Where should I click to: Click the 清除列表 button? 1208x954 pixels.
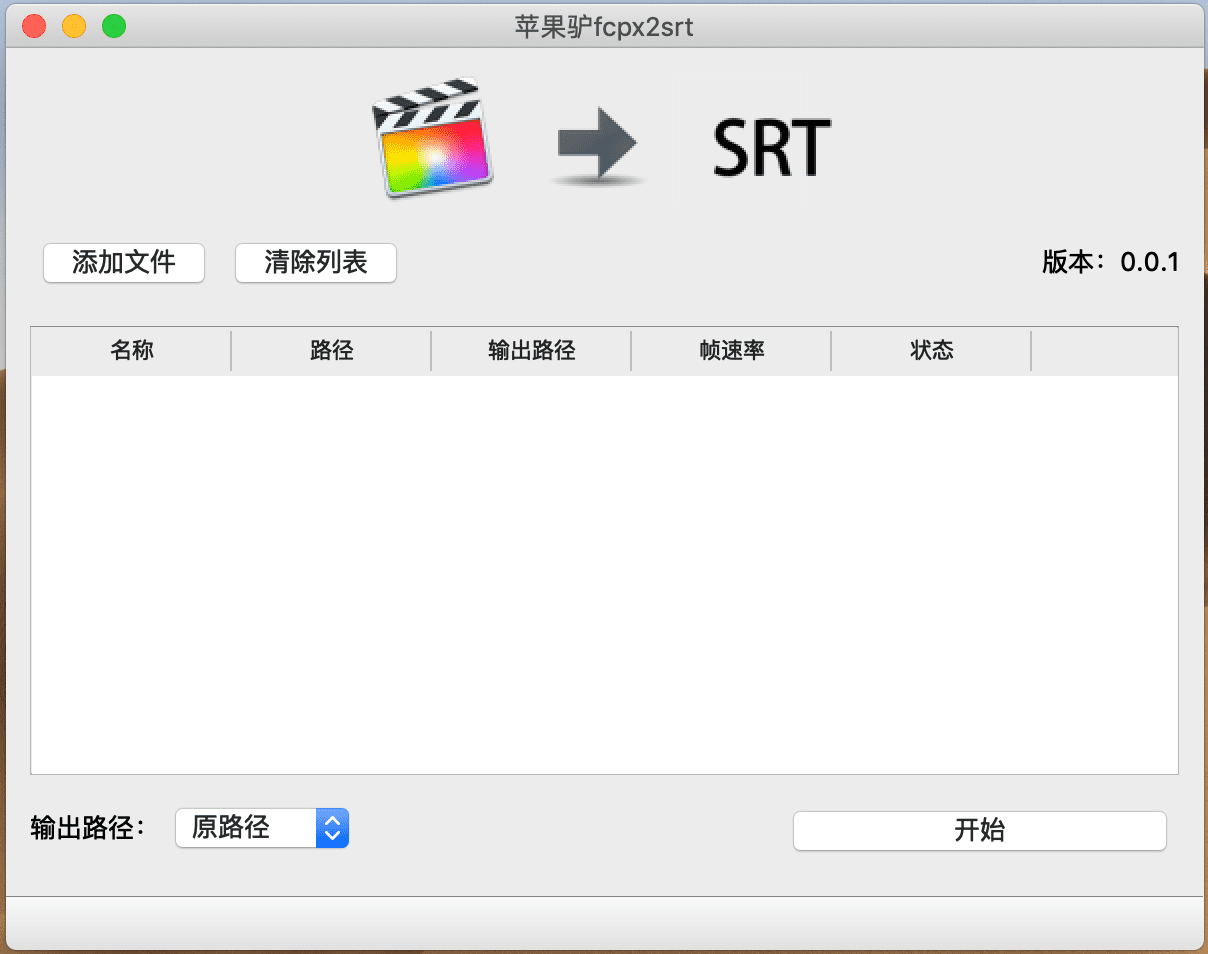point(316,263)
